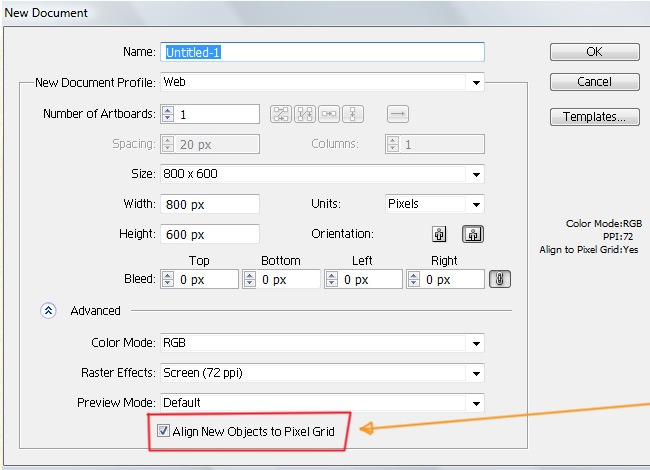Choose Portrait orientation icon

(438, 234)
